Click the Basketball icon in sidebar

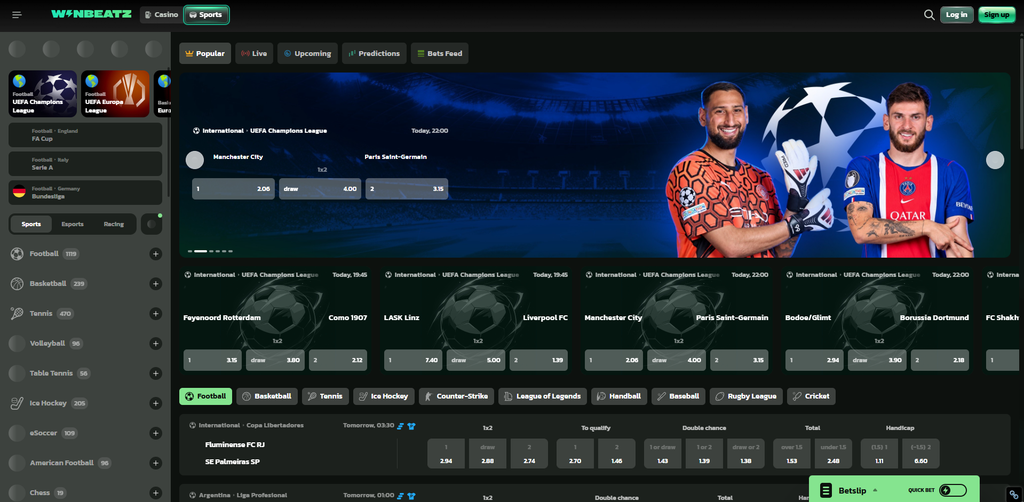click(x=17, y=284)
